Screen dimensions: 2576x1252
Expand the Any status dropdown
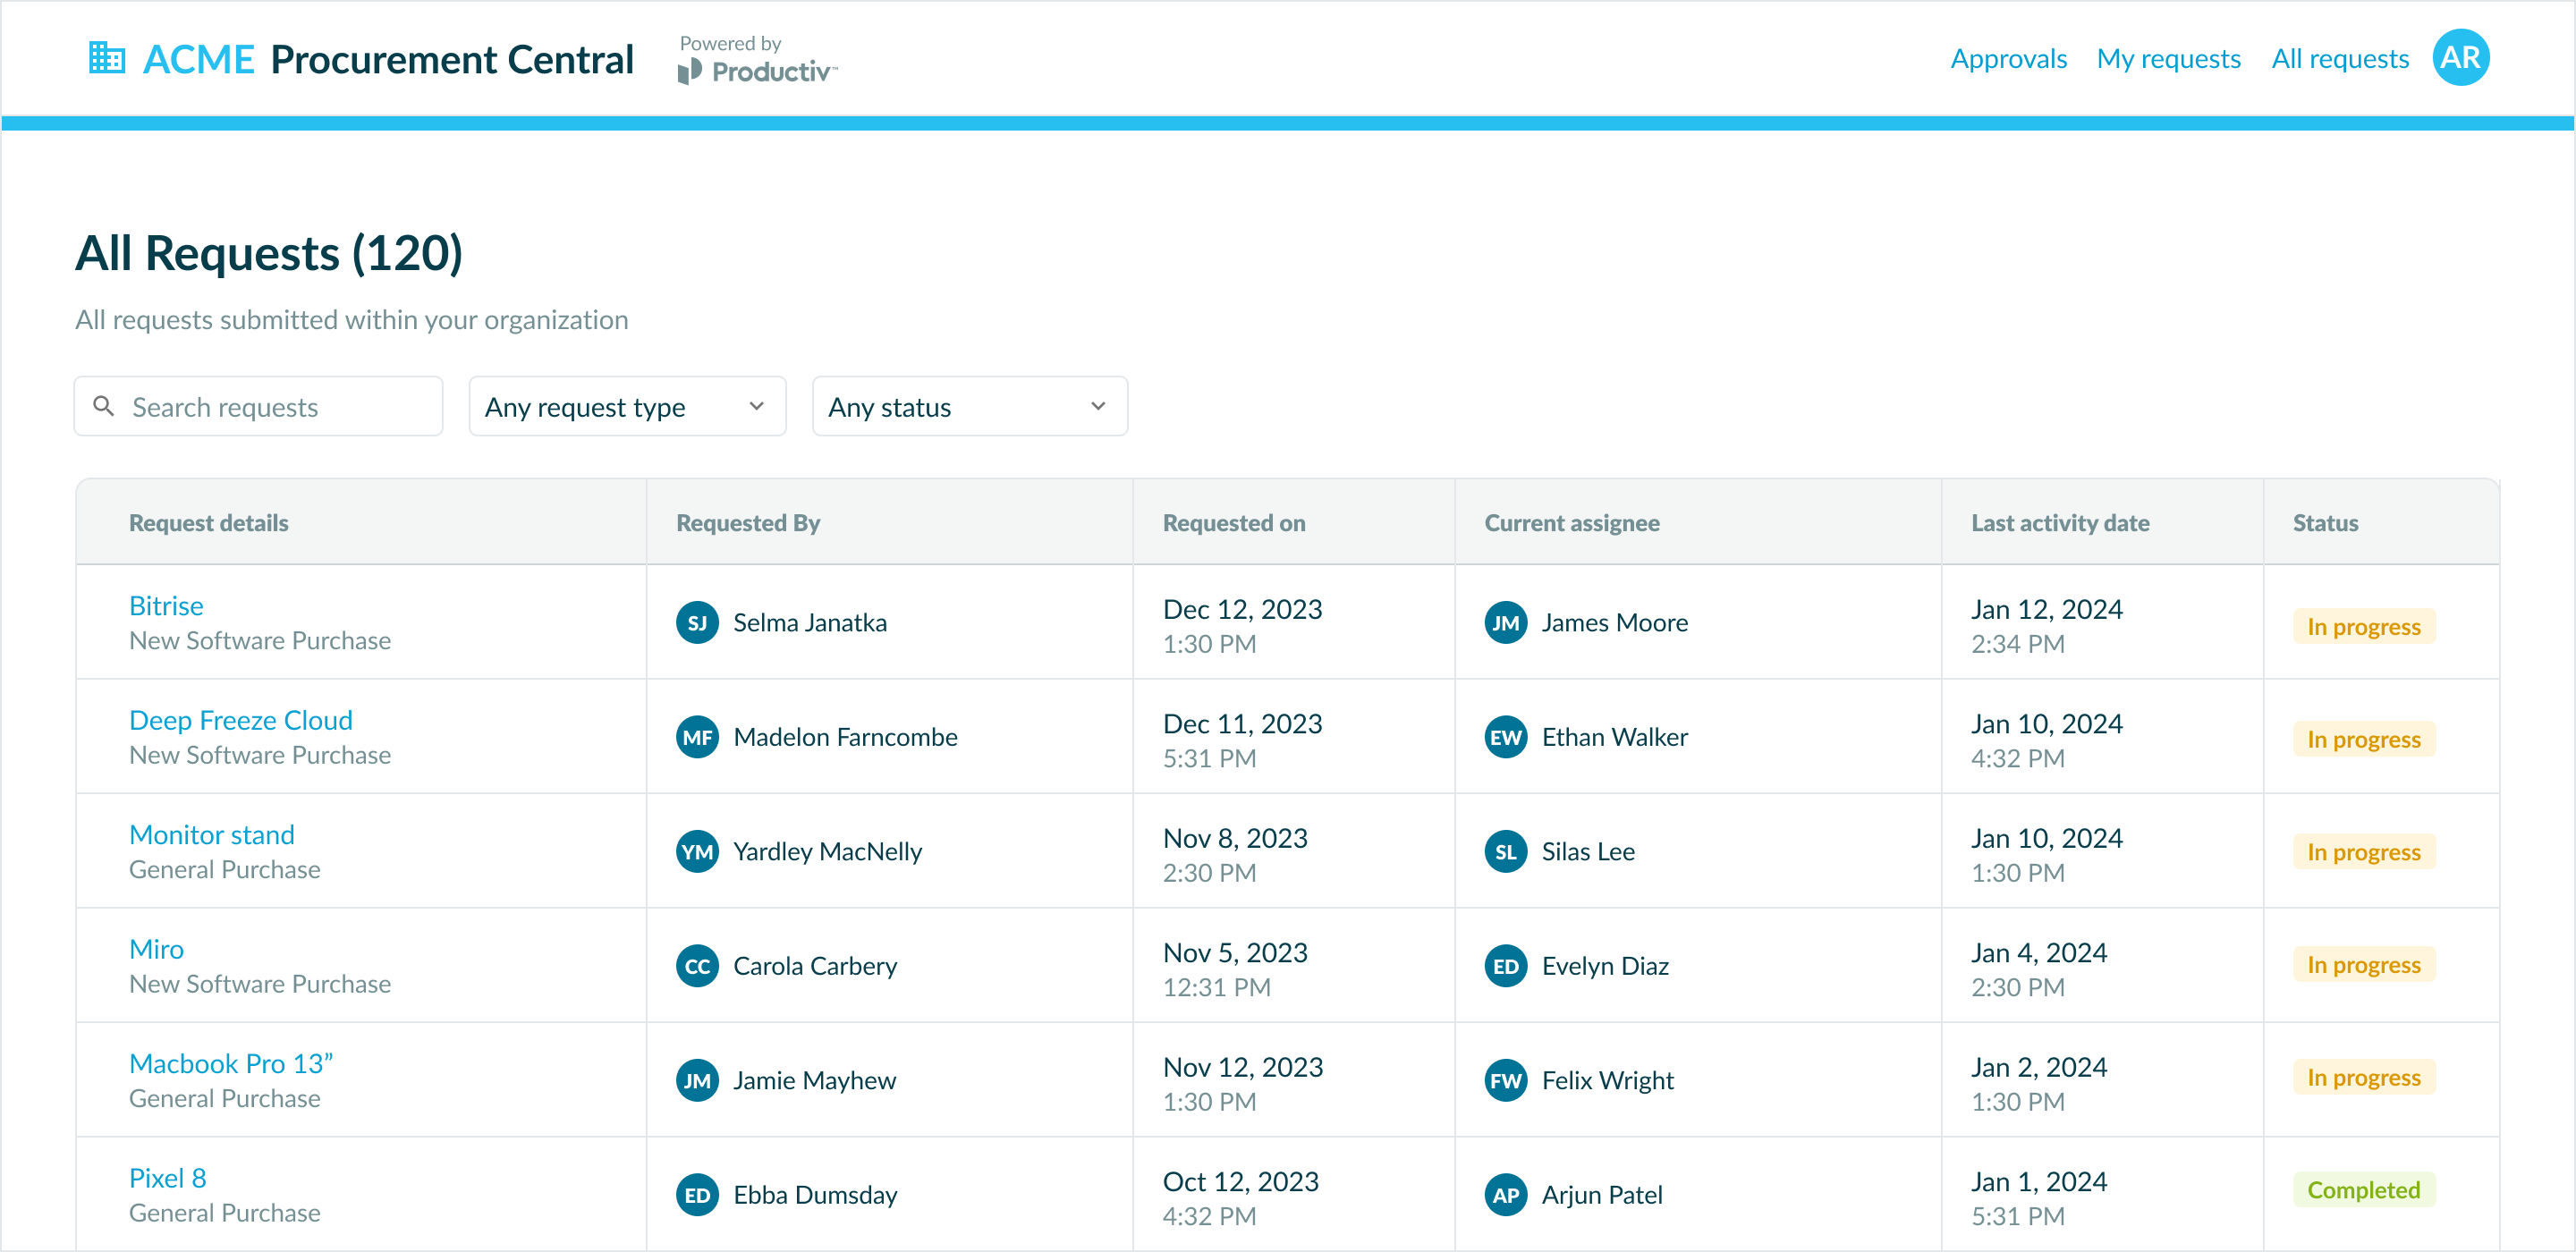[x=969, y=407]
